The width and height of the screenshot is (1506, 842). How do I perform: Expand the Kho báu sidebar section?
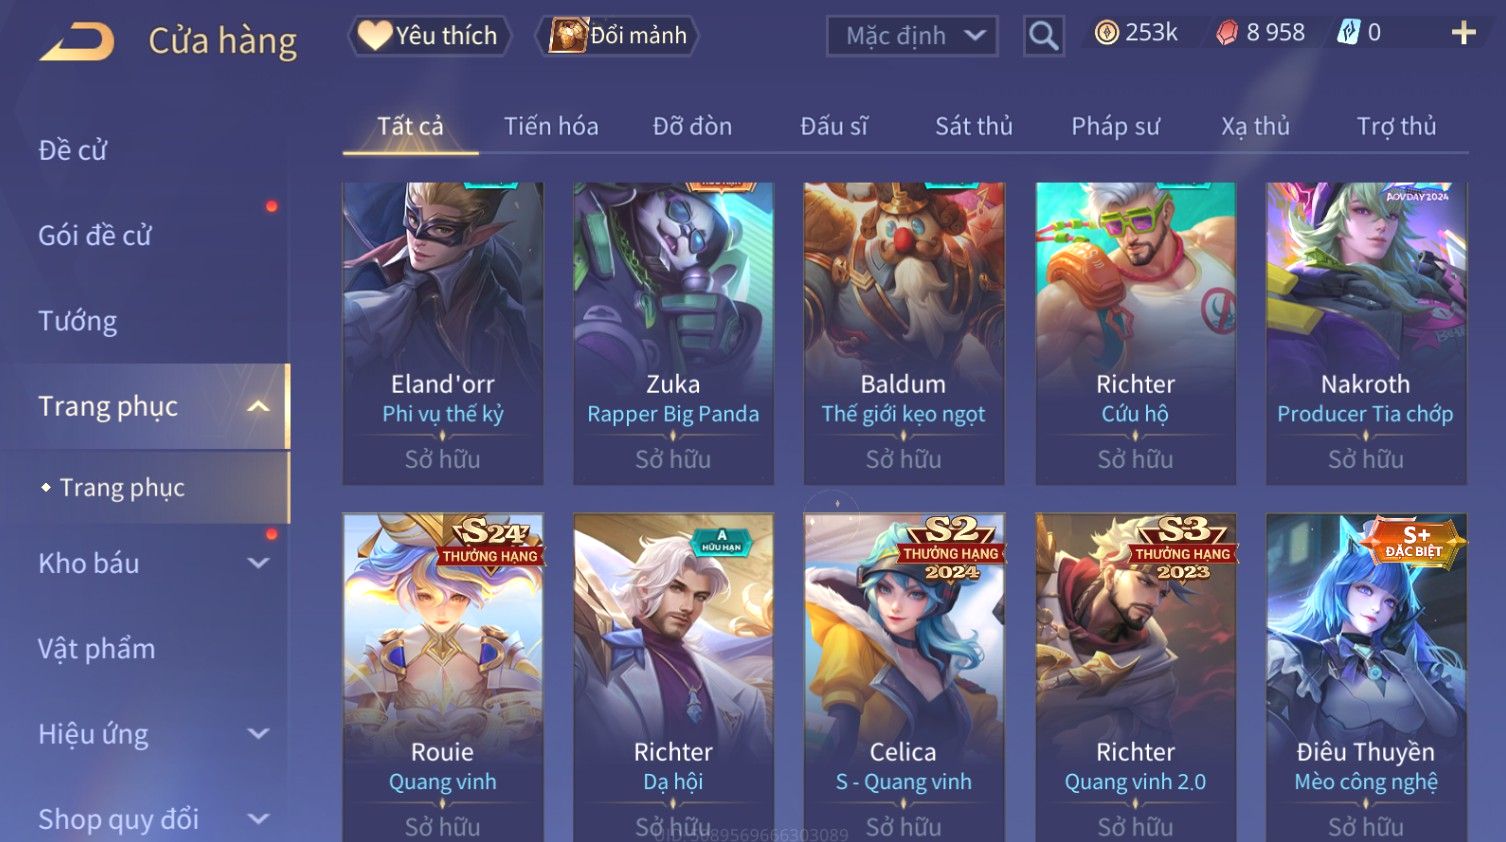pos(258,563)
